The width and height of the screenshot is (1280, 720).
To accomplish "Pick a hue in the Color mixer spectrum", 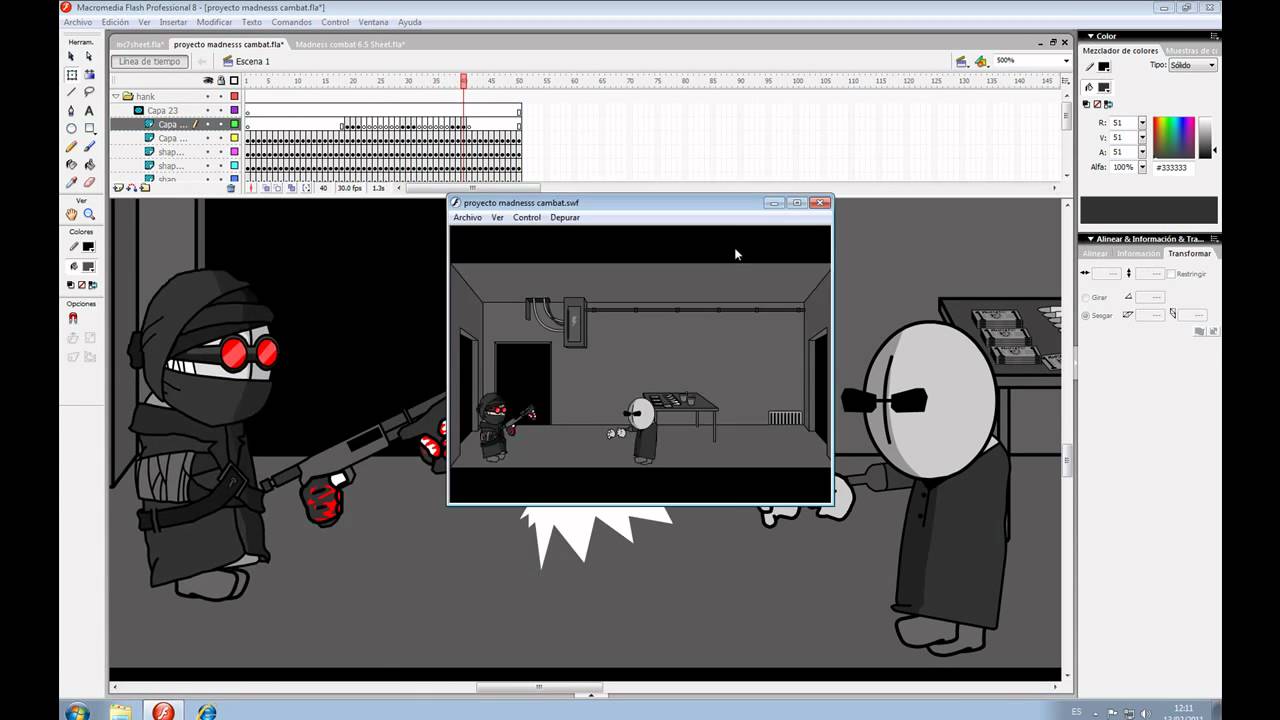I will pyautogui.click(x=1174, y=137).
